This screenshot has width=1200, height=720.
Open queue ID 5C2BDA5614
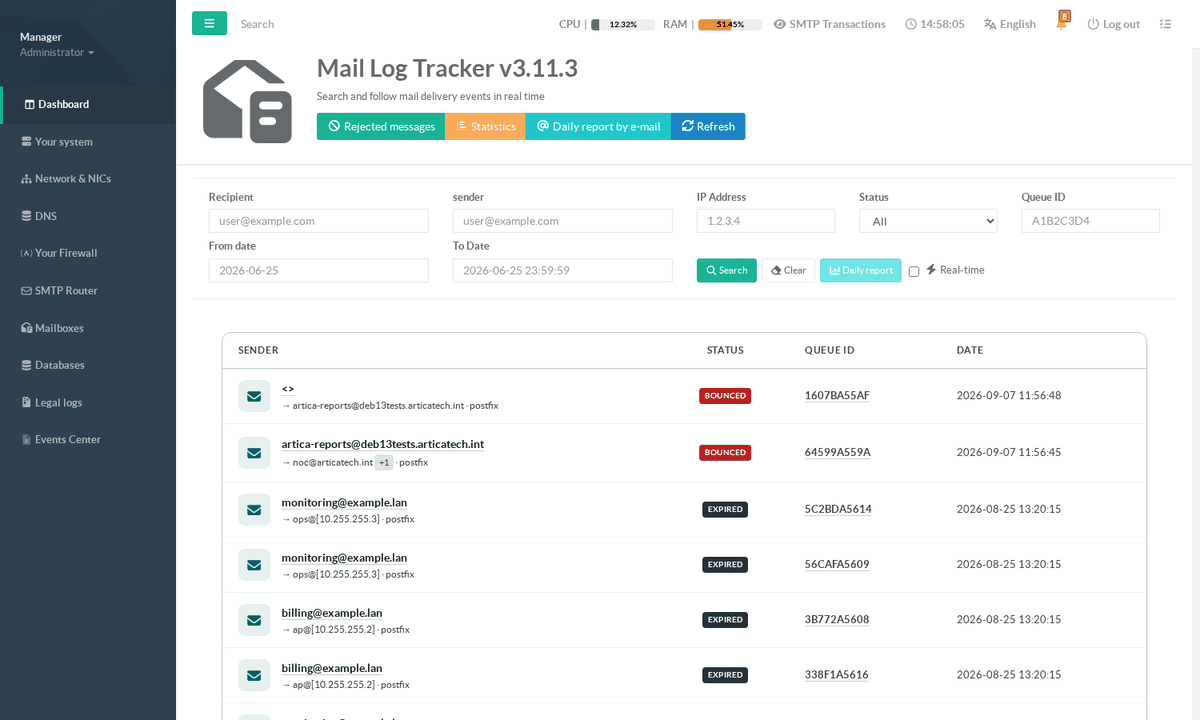click(x=838, y=509)
